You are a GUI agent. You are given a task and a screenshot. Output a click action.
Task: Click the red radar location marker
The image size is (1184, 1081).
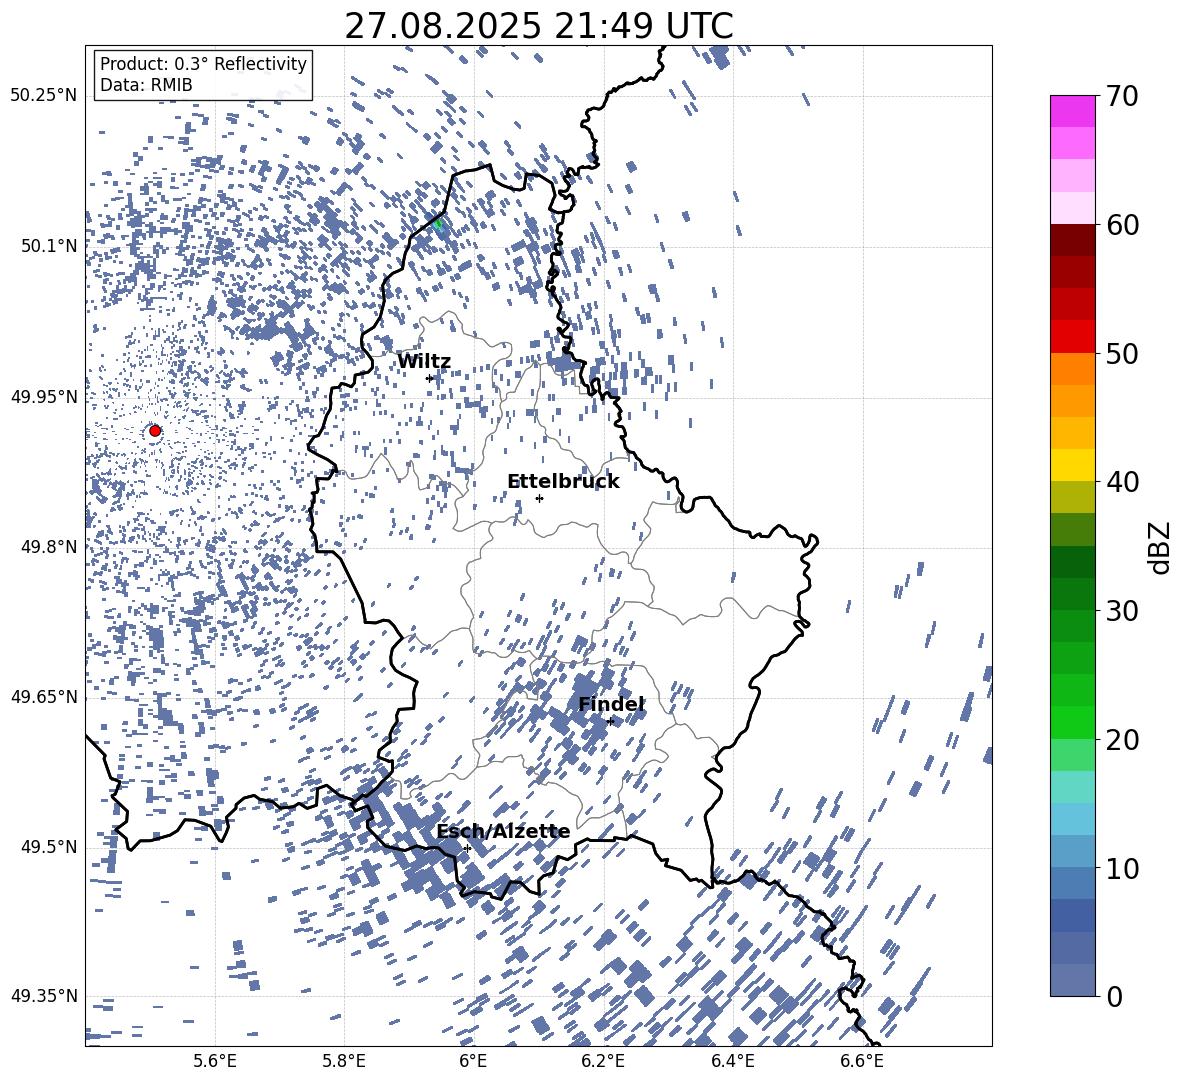pos(155,430)
